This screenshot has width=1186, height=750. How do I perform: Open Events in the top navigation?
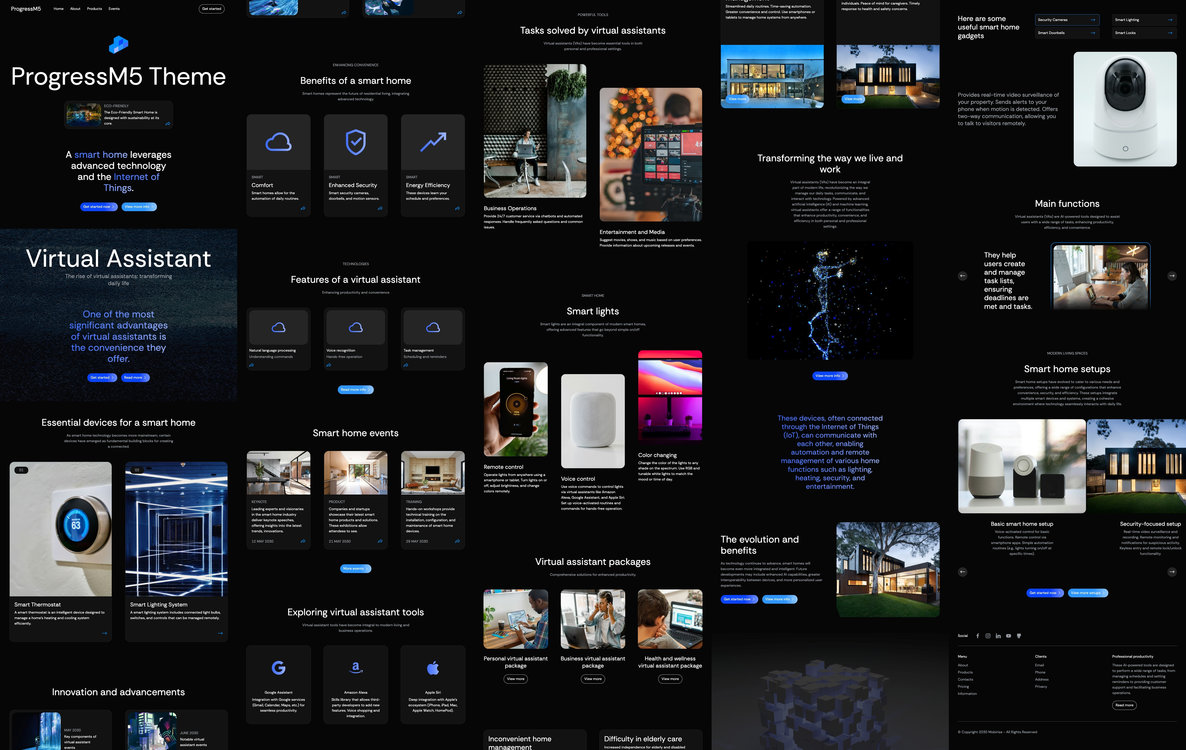(114, 8)
